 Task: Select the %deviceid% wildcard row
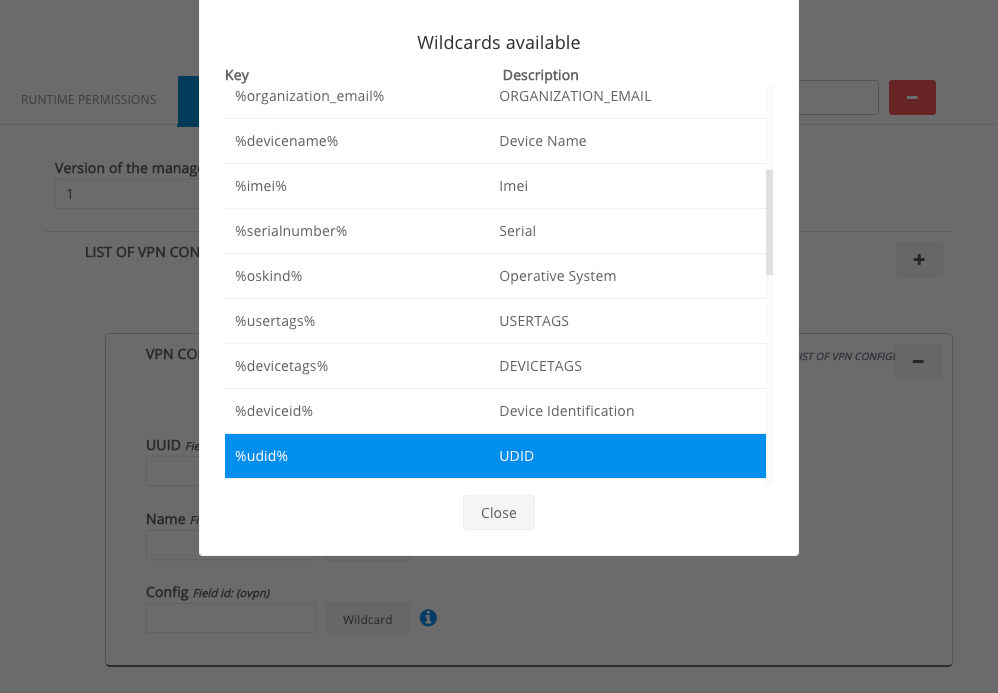point(495,411)
